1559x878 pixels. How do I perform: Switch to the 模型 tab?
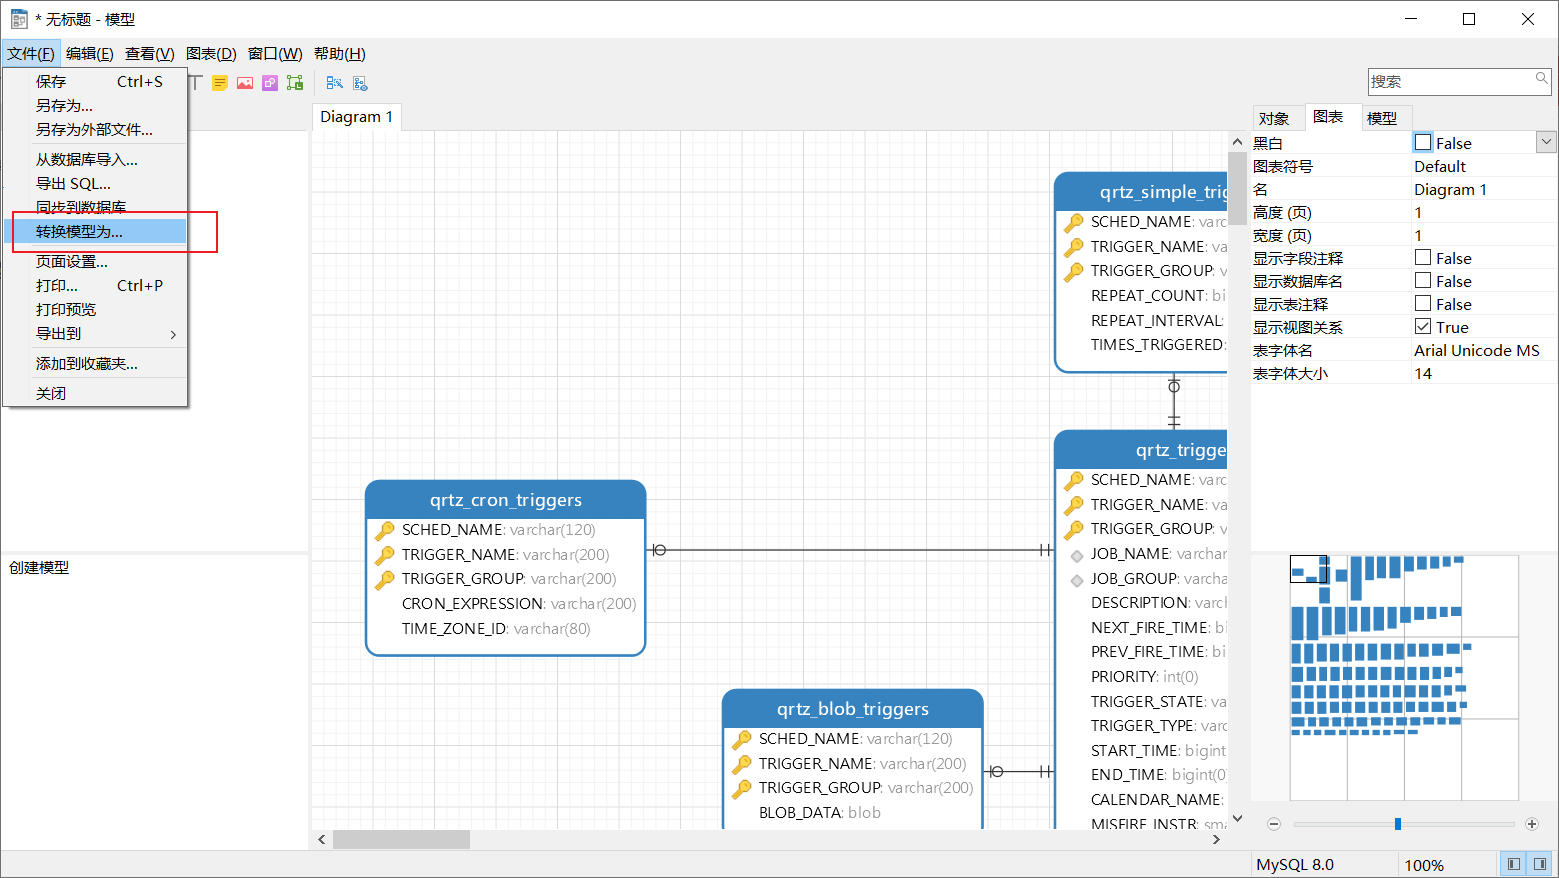(1386, 117)
